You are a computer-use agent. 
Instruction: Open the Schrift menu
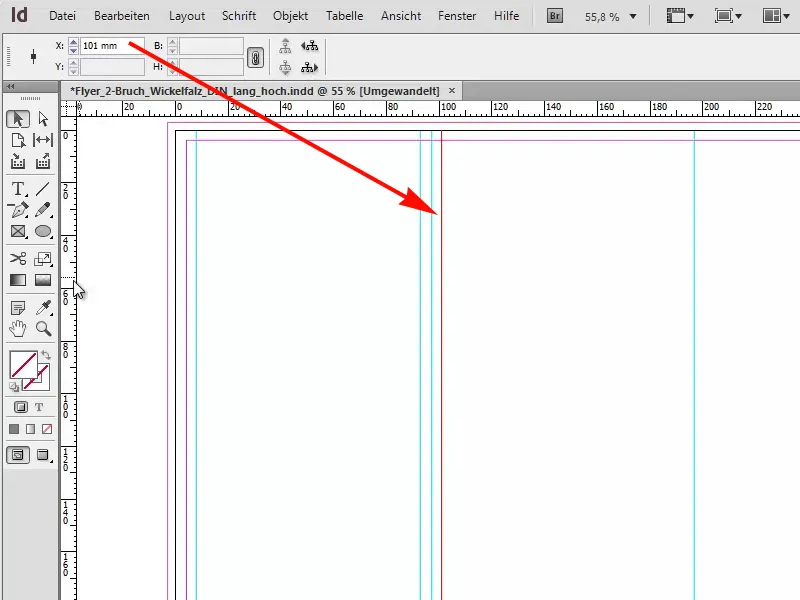point(239,16)
